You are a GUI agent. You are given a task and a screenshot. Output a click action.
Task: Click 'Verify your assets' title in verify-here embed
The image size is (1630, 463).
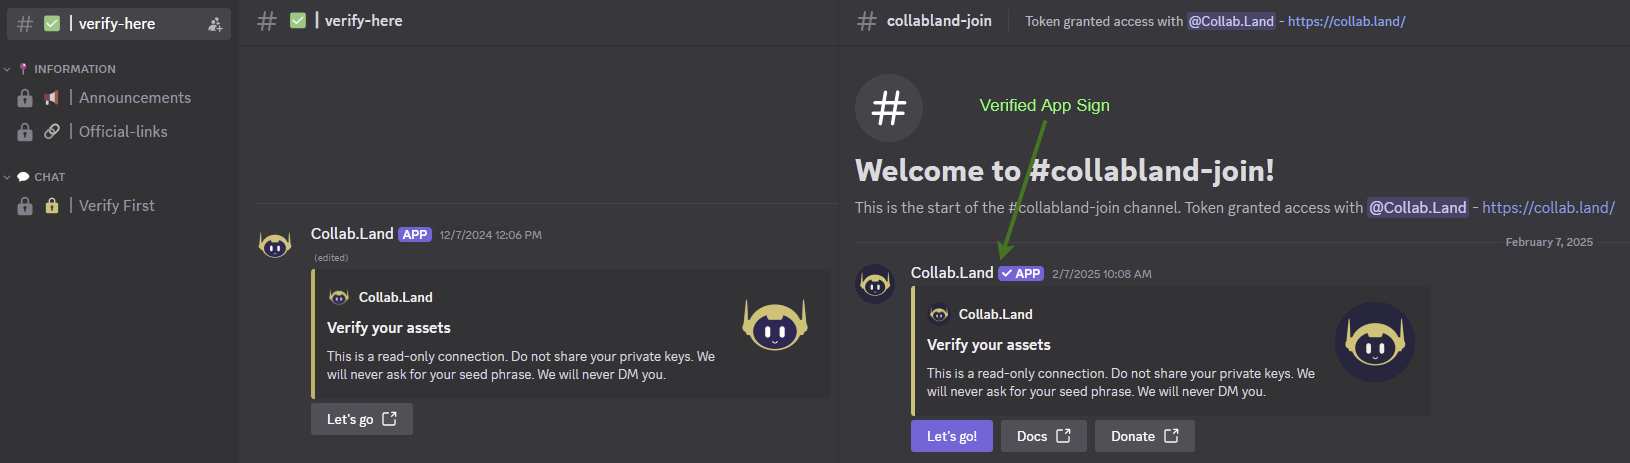coord(389,328)
